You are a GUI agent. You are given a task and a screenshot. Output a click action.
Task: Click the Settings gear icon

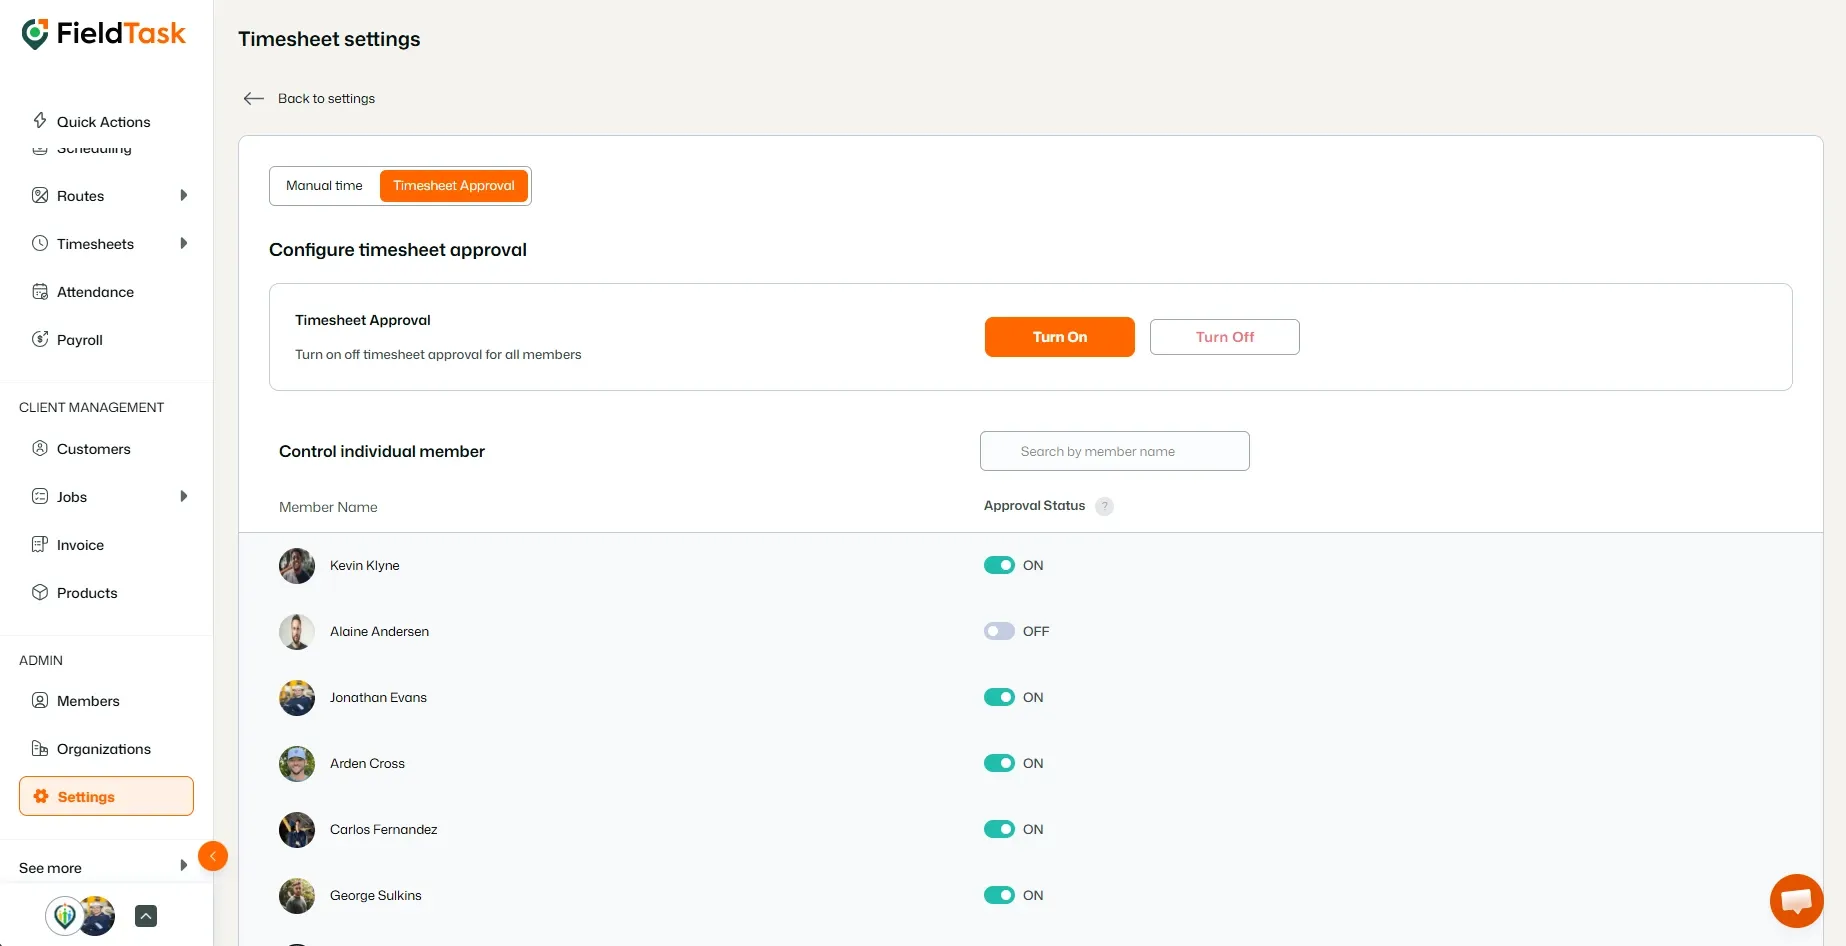point(41,796)
